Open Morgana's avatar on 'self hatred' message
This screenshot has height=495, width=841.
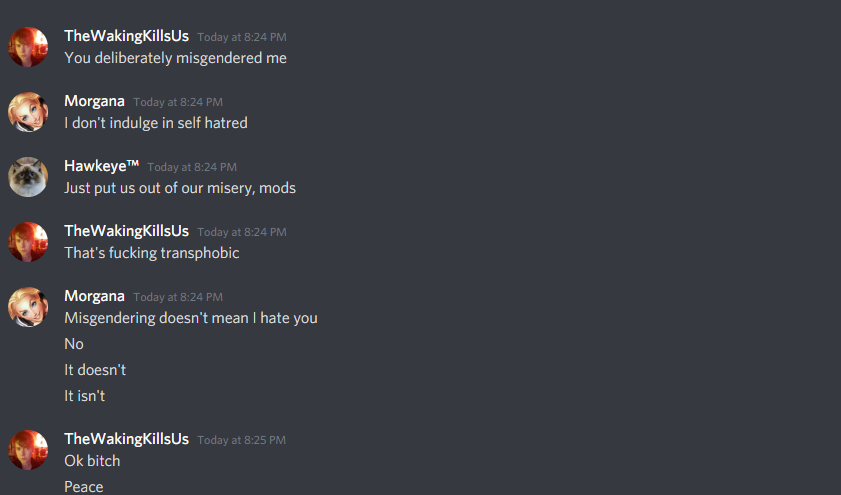[x=28, y=112]
